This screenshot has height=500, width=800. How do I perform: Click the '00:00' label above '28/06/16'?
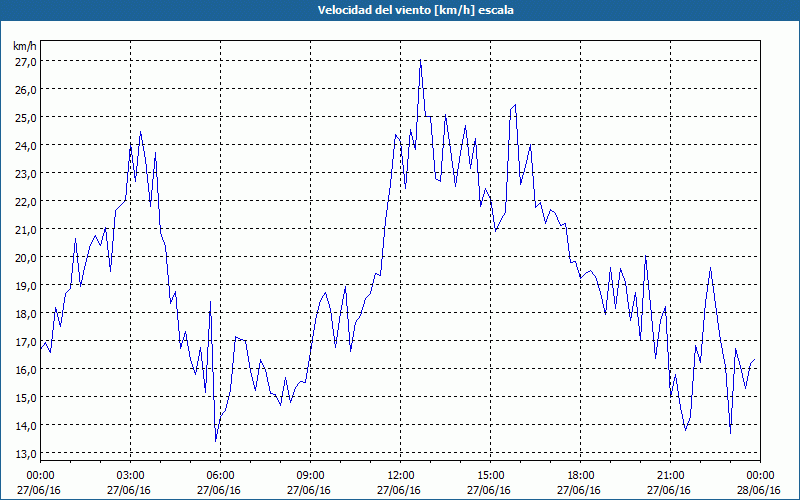760,476
